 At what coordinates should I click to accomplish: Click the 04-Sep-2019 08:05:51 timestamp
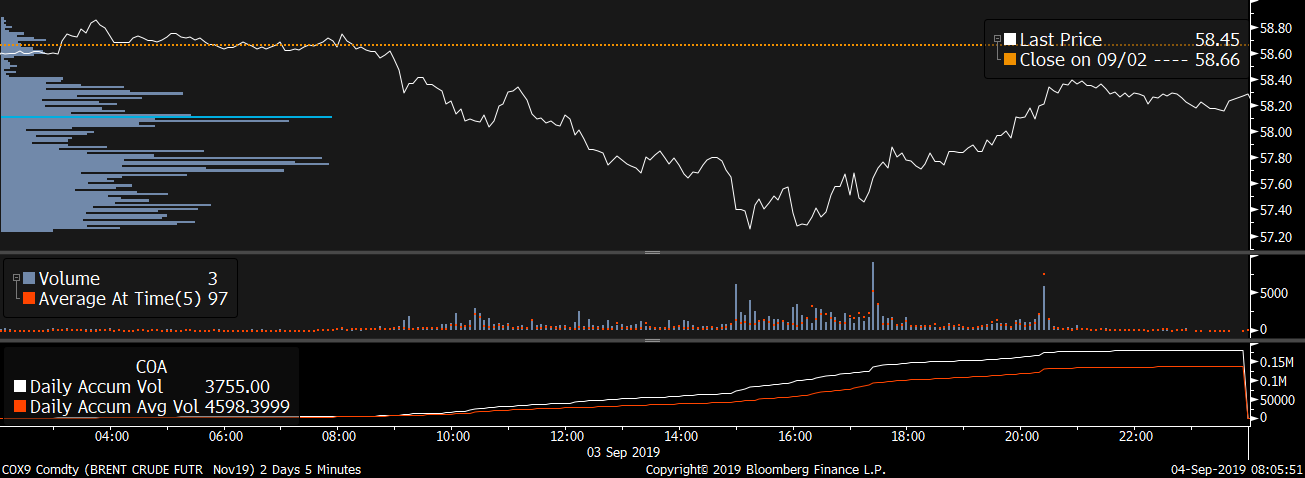(1236, 469)
